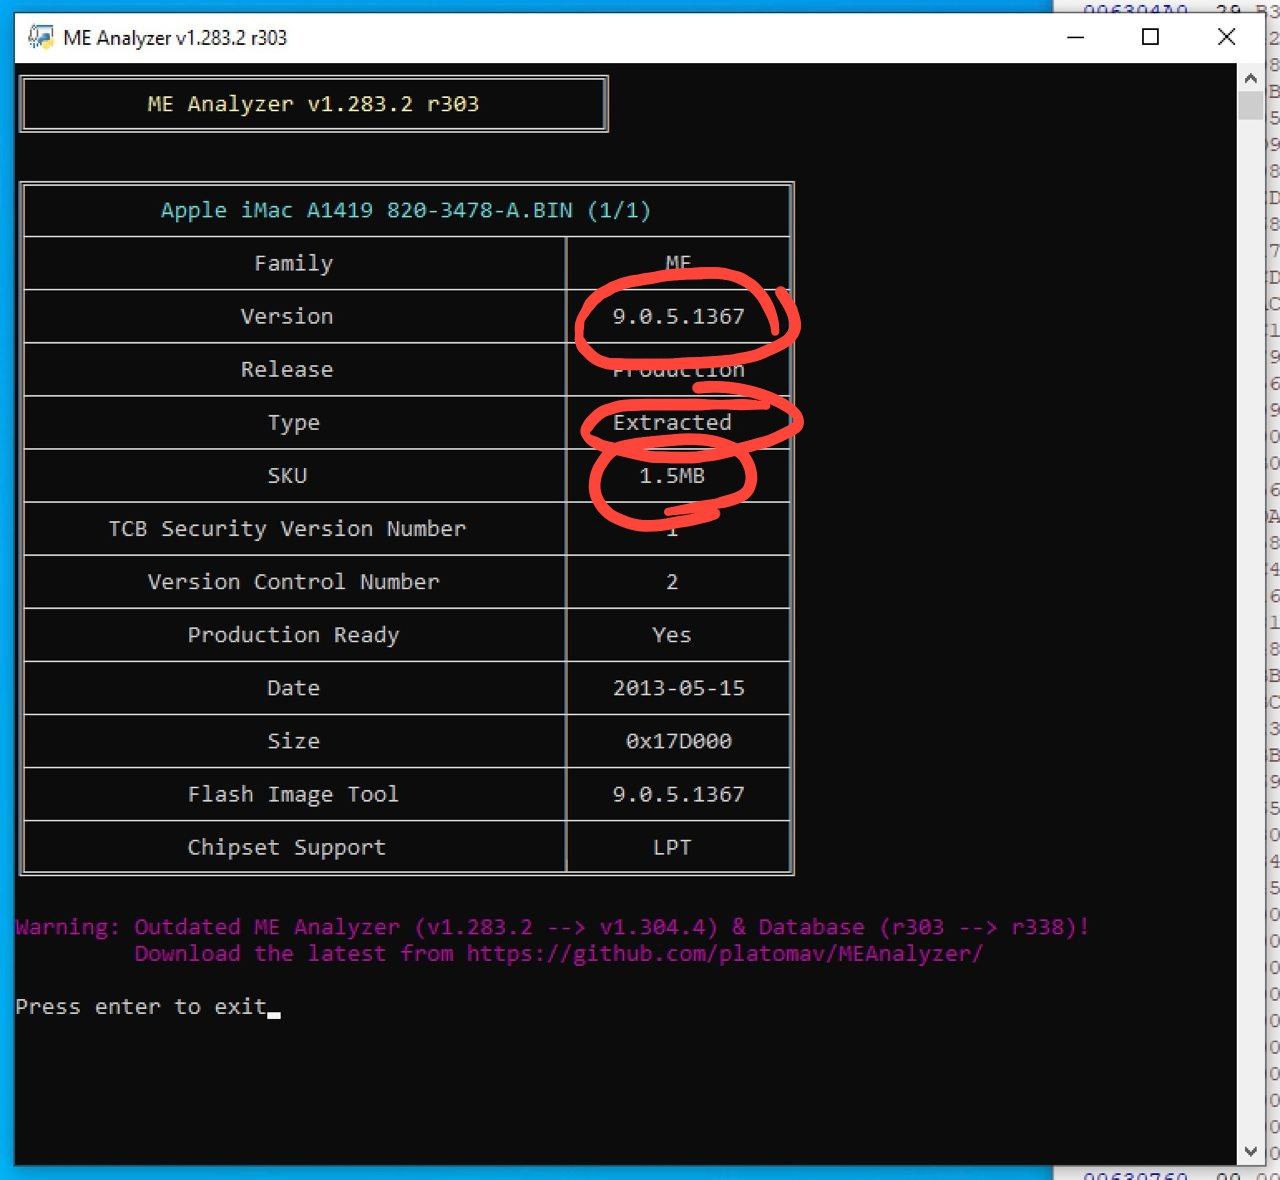This screenshot has width=1280, height=1180.
Task: Click the date value 2013-05-15
Action: click(678, 688)
